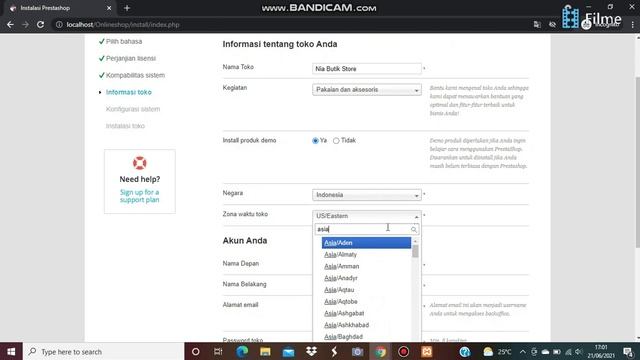640x360 pixels.
Task: Click the browser forward arrow
Action: coord(25,24)
